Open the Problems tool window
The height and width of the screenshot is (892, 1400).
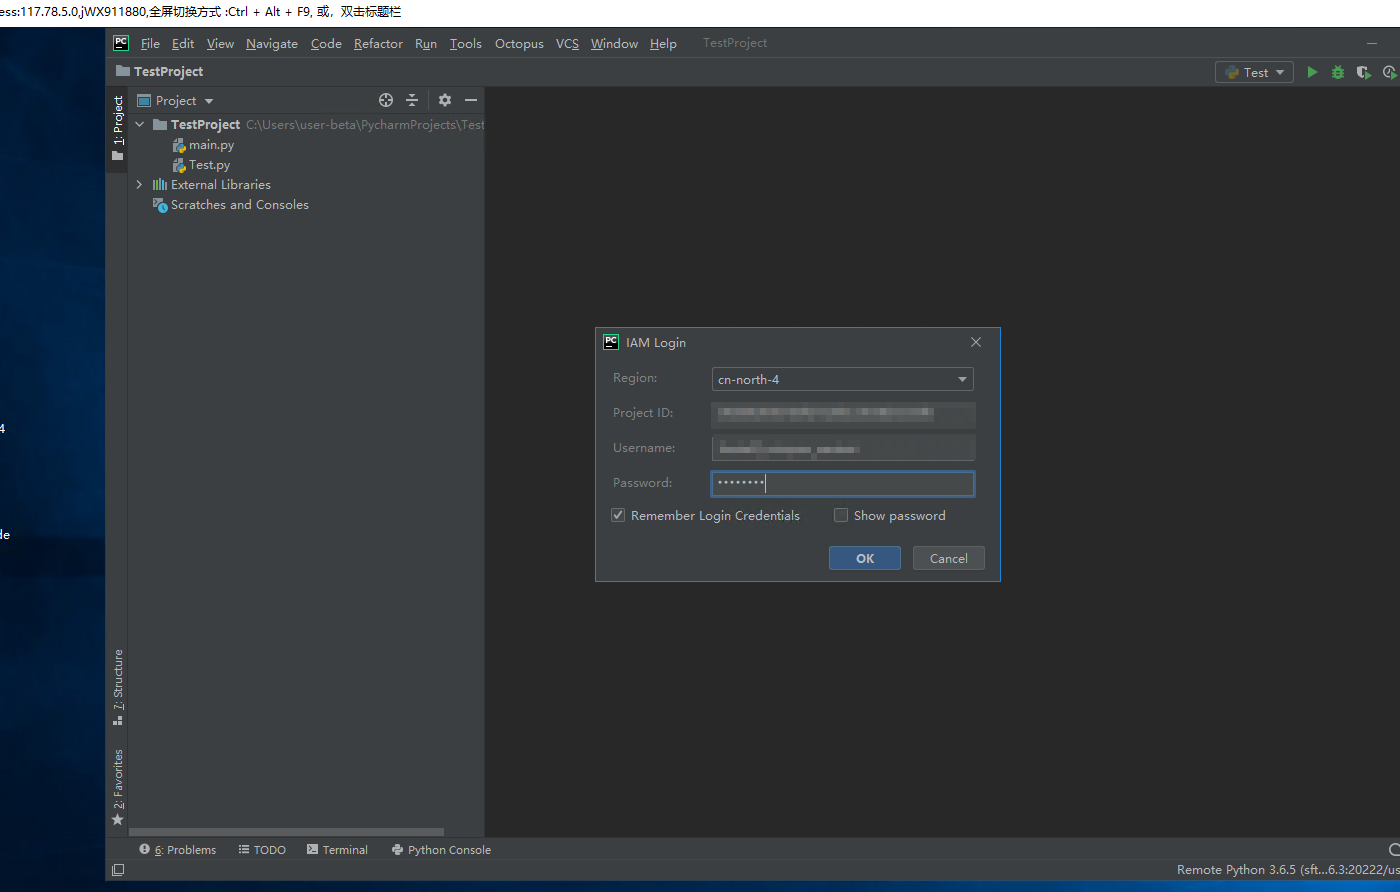point(178,850)
